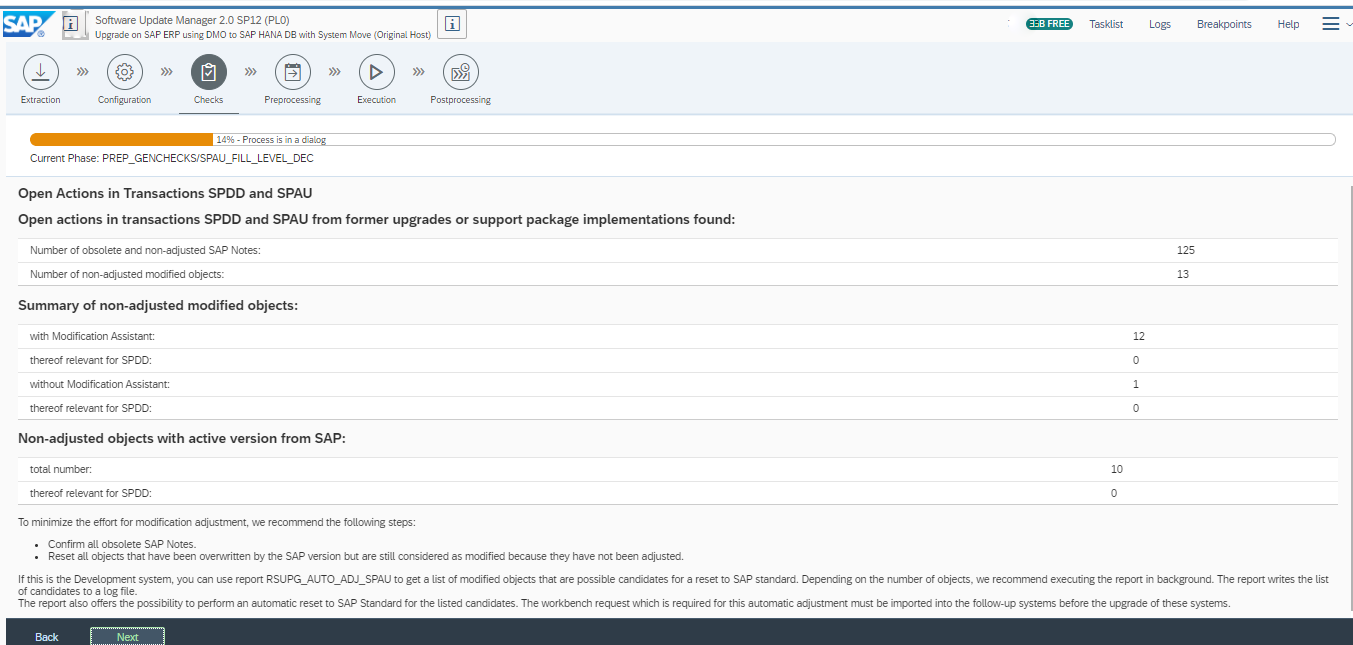
Task: Click the total number value 10
Action: pyautogui.click(x=1117, y=469)
